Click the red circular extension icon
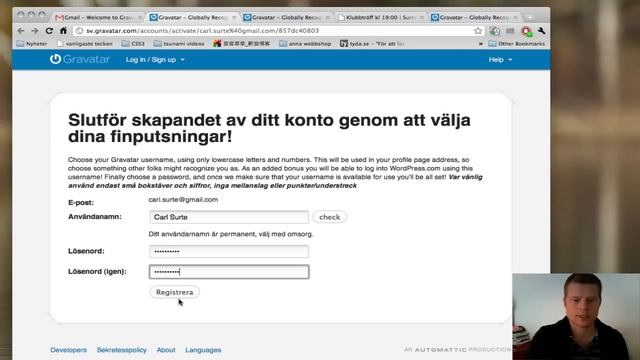Image resolution: width=640 pixels, height=360 pixels. [526, 31]
